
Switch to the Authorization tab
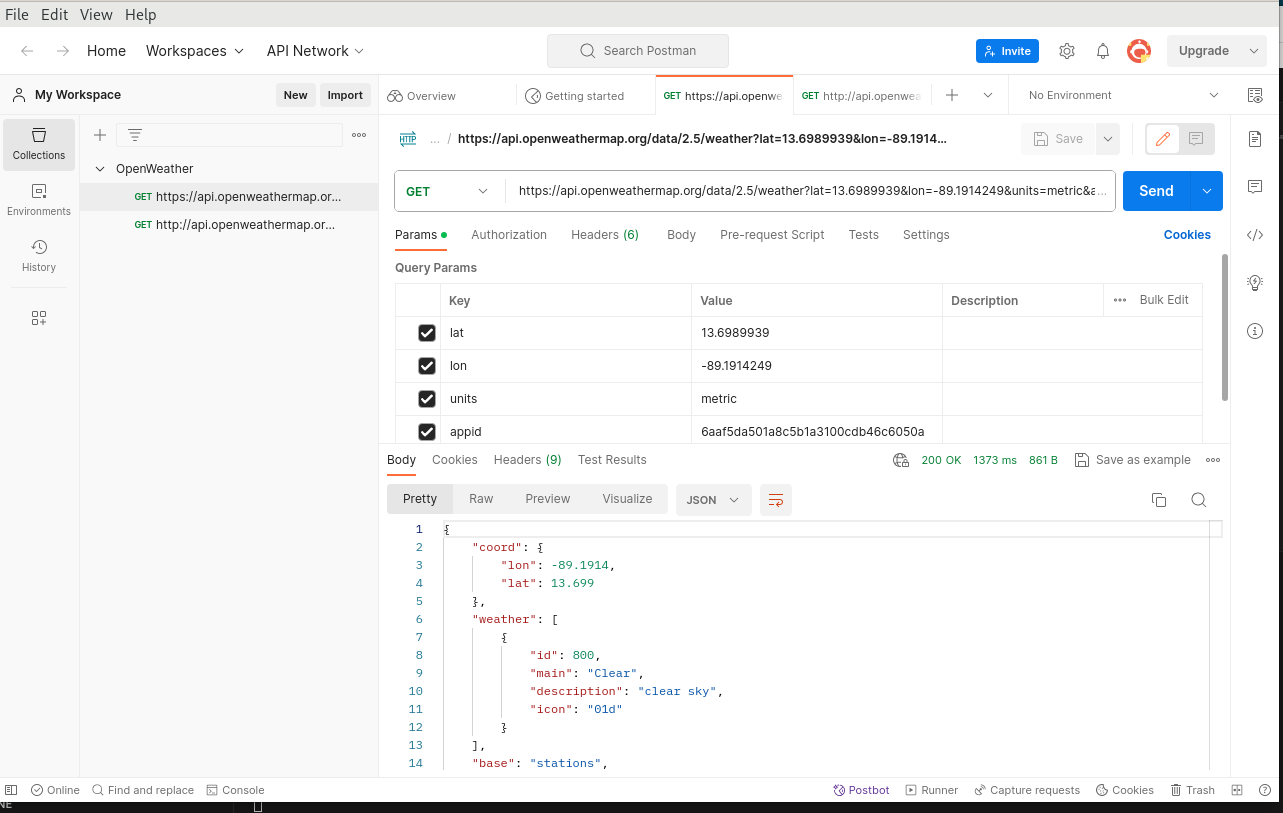click(509, 235)
